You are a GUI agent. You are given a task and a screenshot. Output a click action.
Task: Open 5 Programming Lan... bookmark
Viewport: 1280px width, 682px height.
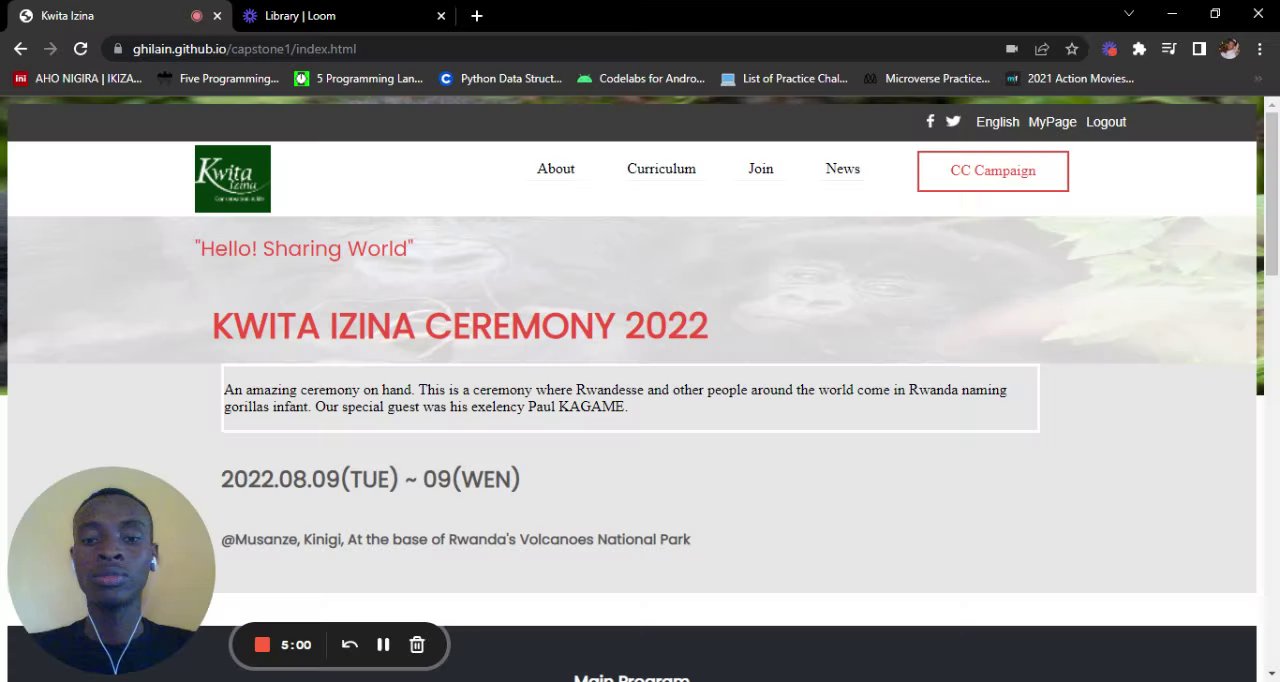(359, 78)
